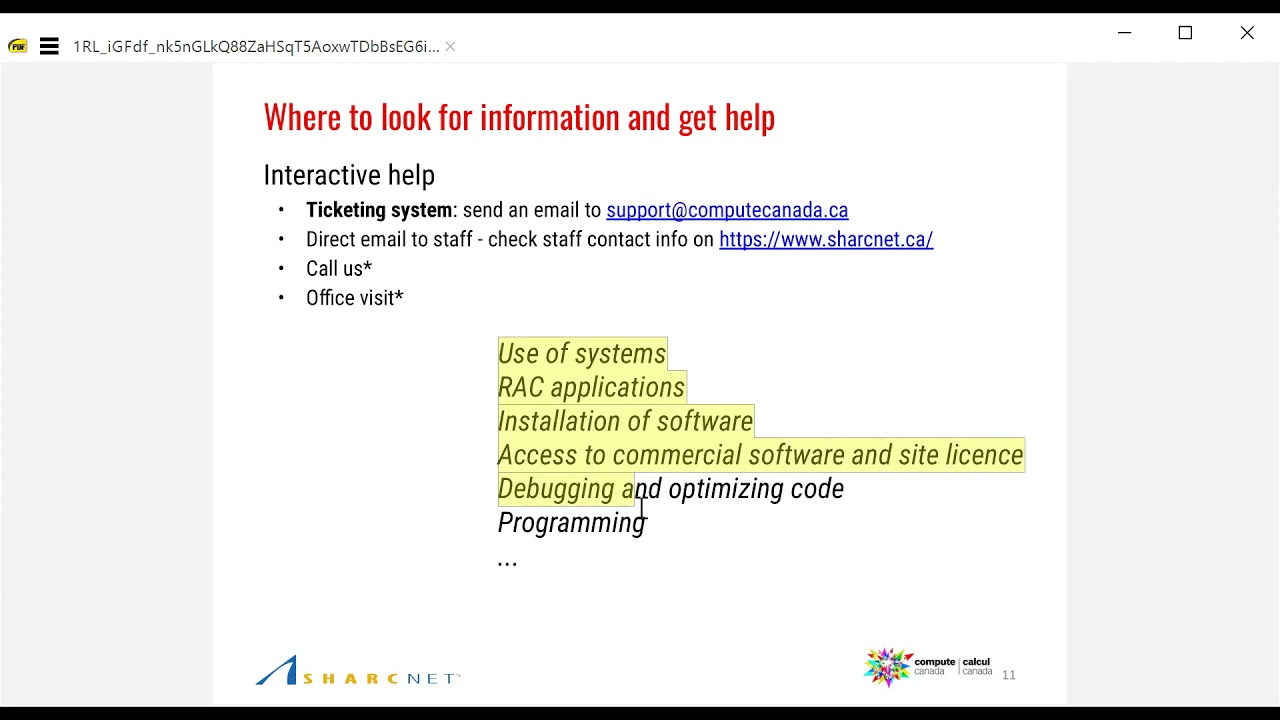The image size is (1280, 720).
Task: Click the 'Interactive help' heading
Action: [x=348, y=175]
